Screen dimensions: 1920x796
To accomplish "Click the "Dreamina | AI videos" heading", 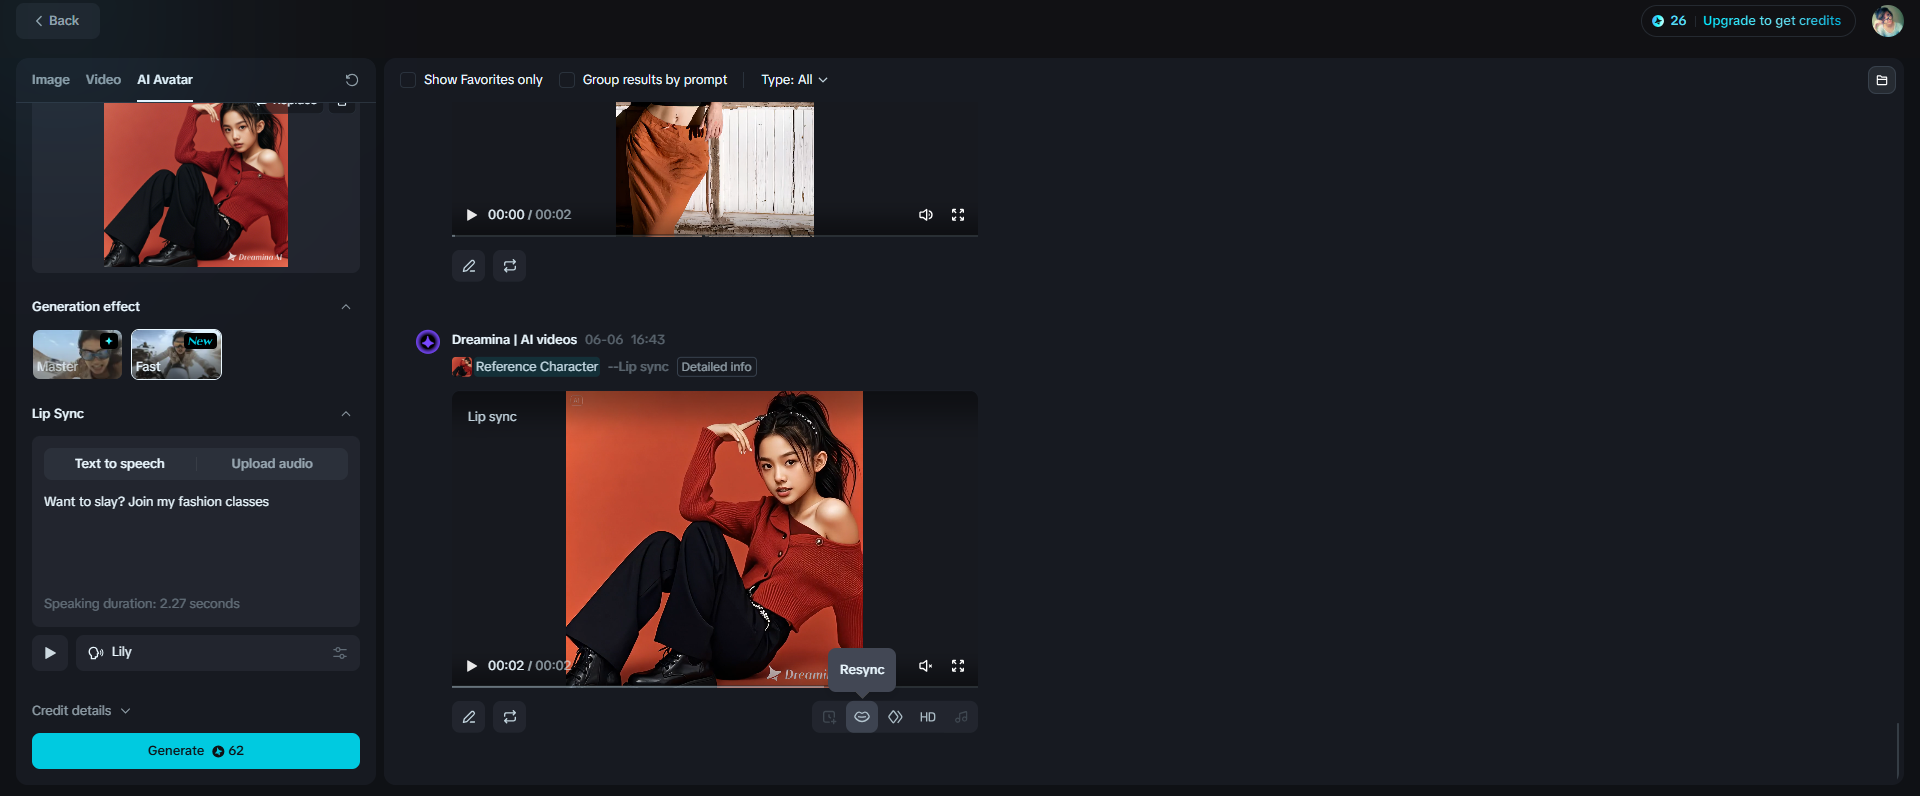I will (x=514, y=340).
